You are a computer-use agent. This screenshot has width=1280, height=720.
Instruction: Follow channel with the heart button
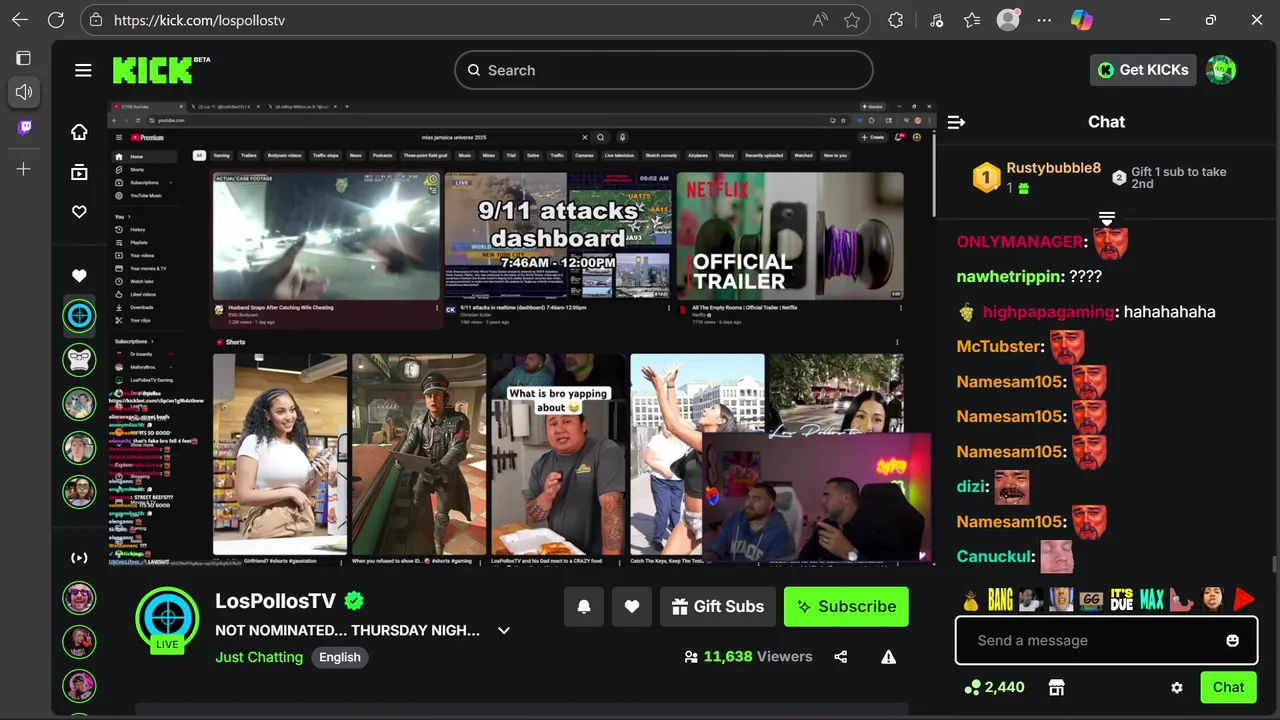pyautogui.click(x=632, y=606)
